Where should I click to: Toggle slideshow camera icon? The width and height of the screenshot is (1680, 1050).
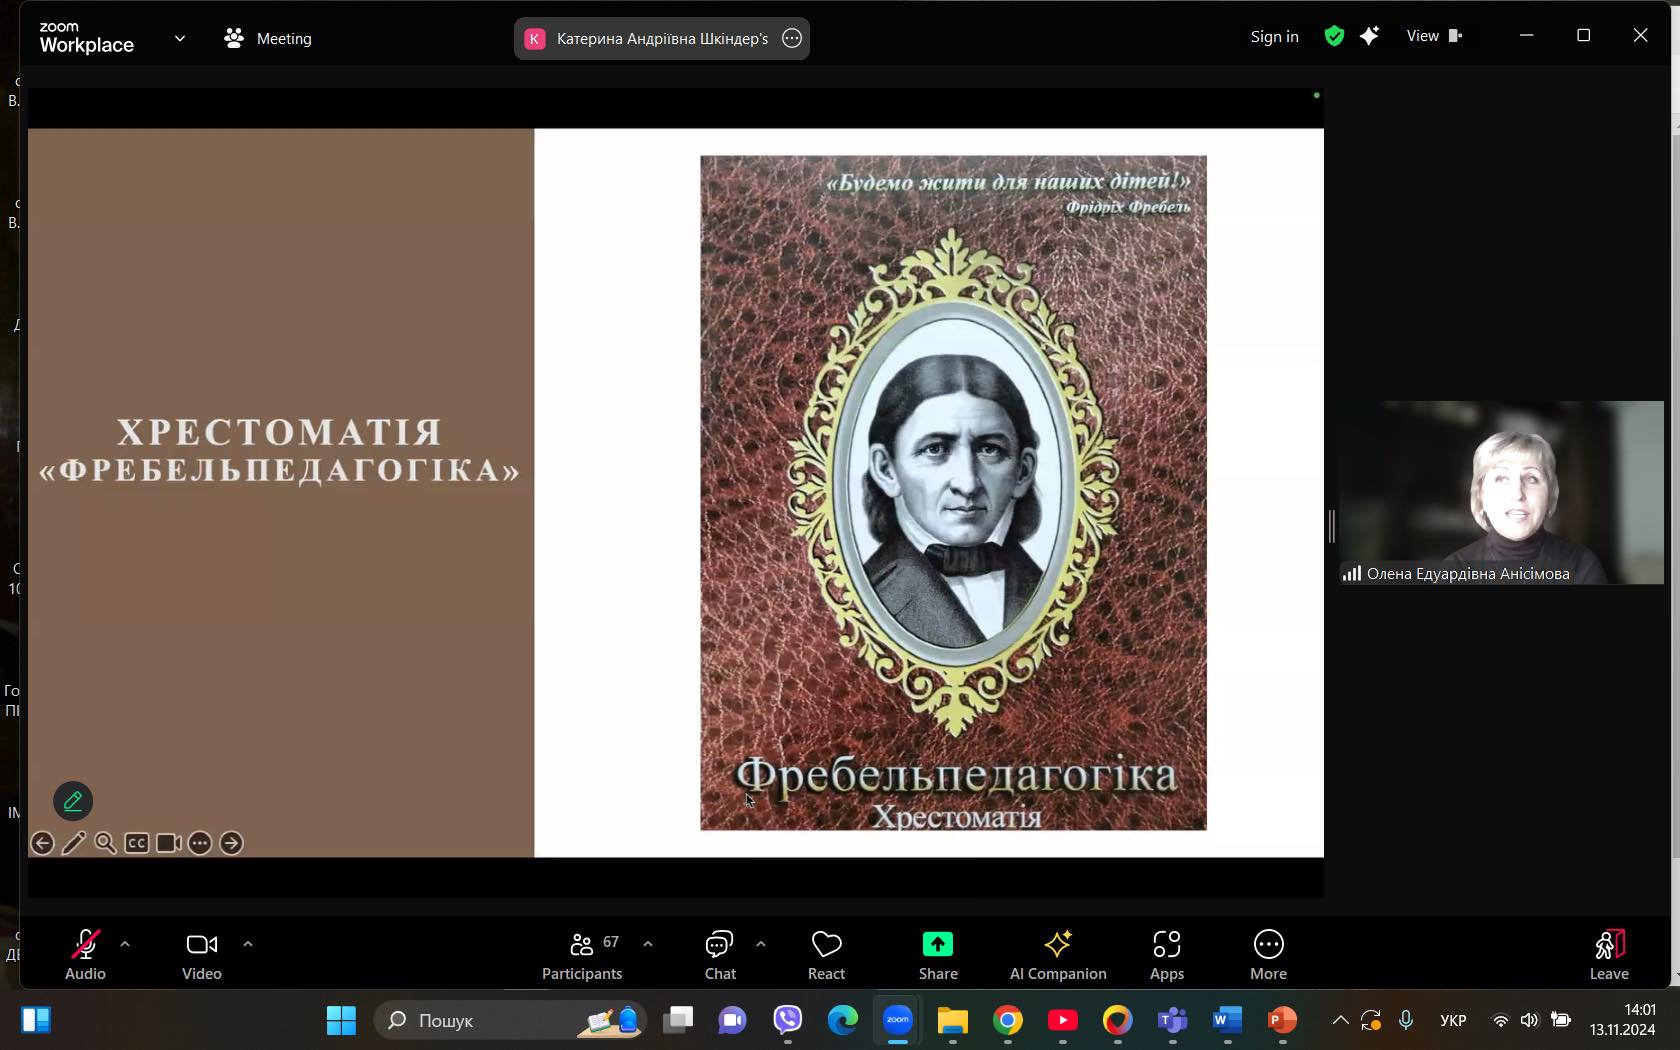click(168, 843)
